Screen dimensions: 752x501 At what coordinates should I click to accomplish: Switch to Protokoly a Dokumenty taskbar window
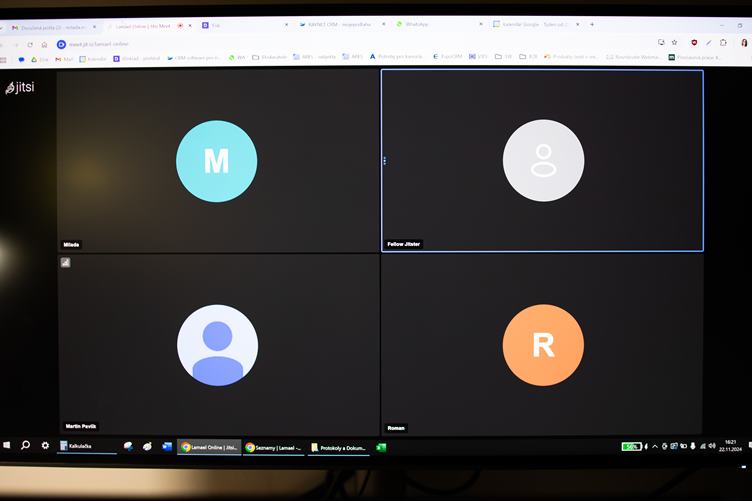tap(339, 447)
